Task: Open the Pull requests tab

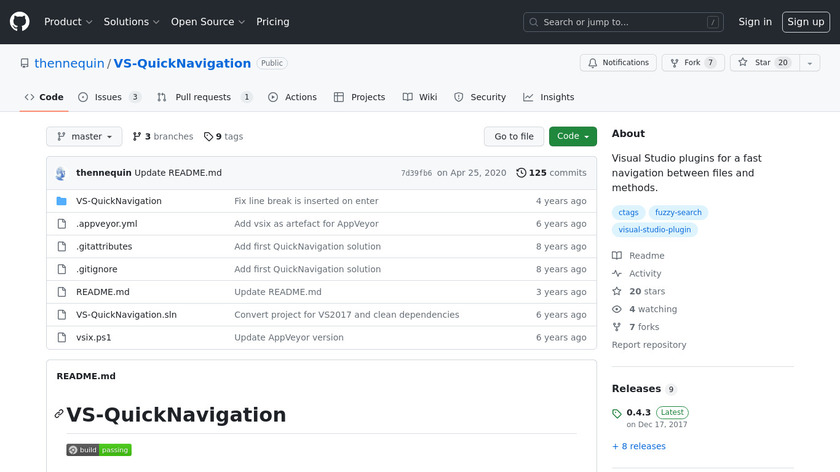Action: click(204, 97)
